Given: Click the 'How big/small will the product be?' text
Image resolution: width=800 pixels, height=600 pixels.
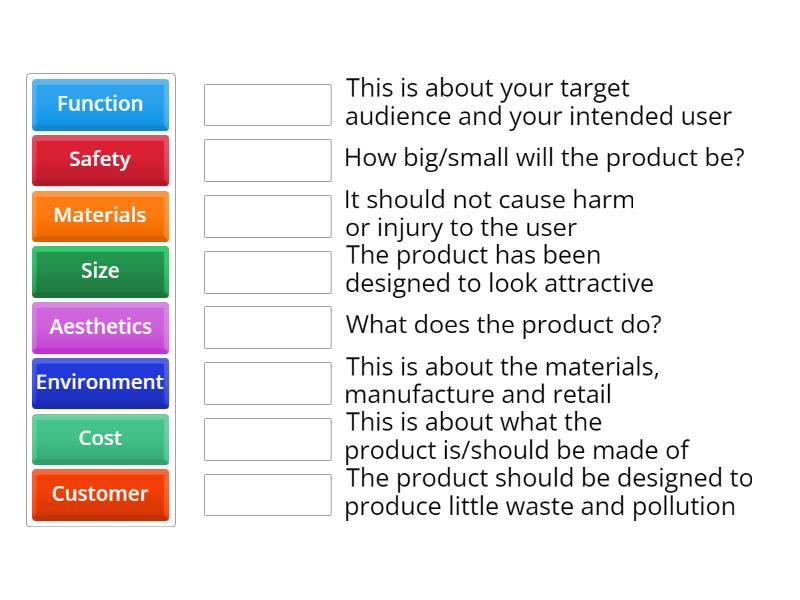Looking at the screenshot, I should pyautogui.click(x=544, y=158).
